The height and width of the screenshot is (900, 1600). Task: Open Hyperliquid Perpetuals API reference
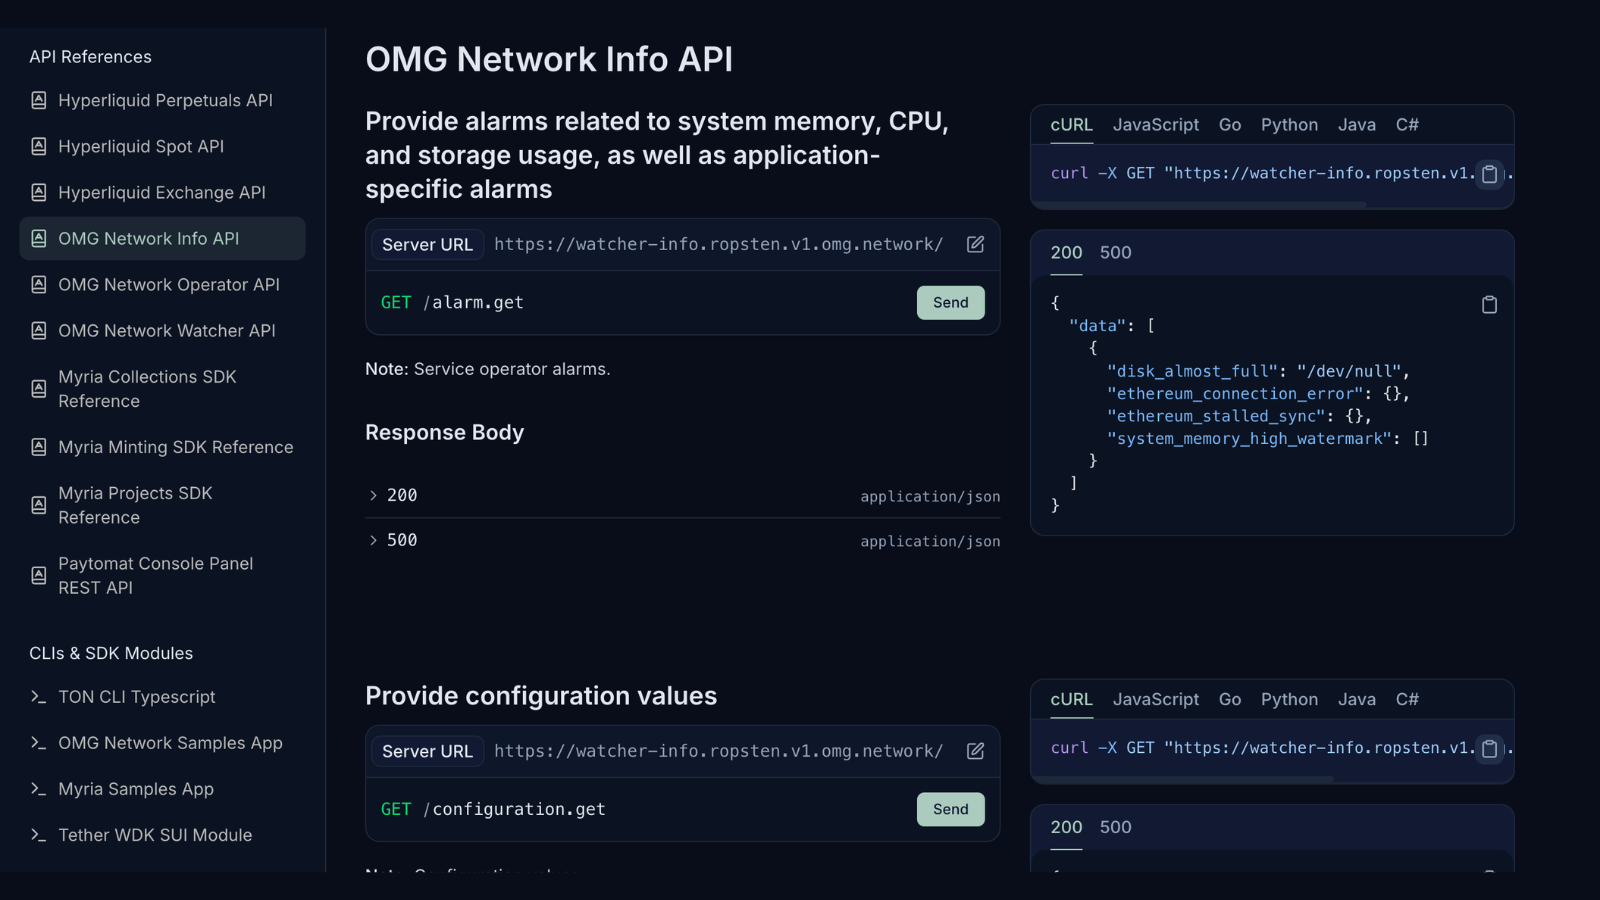tap(162, 100)
